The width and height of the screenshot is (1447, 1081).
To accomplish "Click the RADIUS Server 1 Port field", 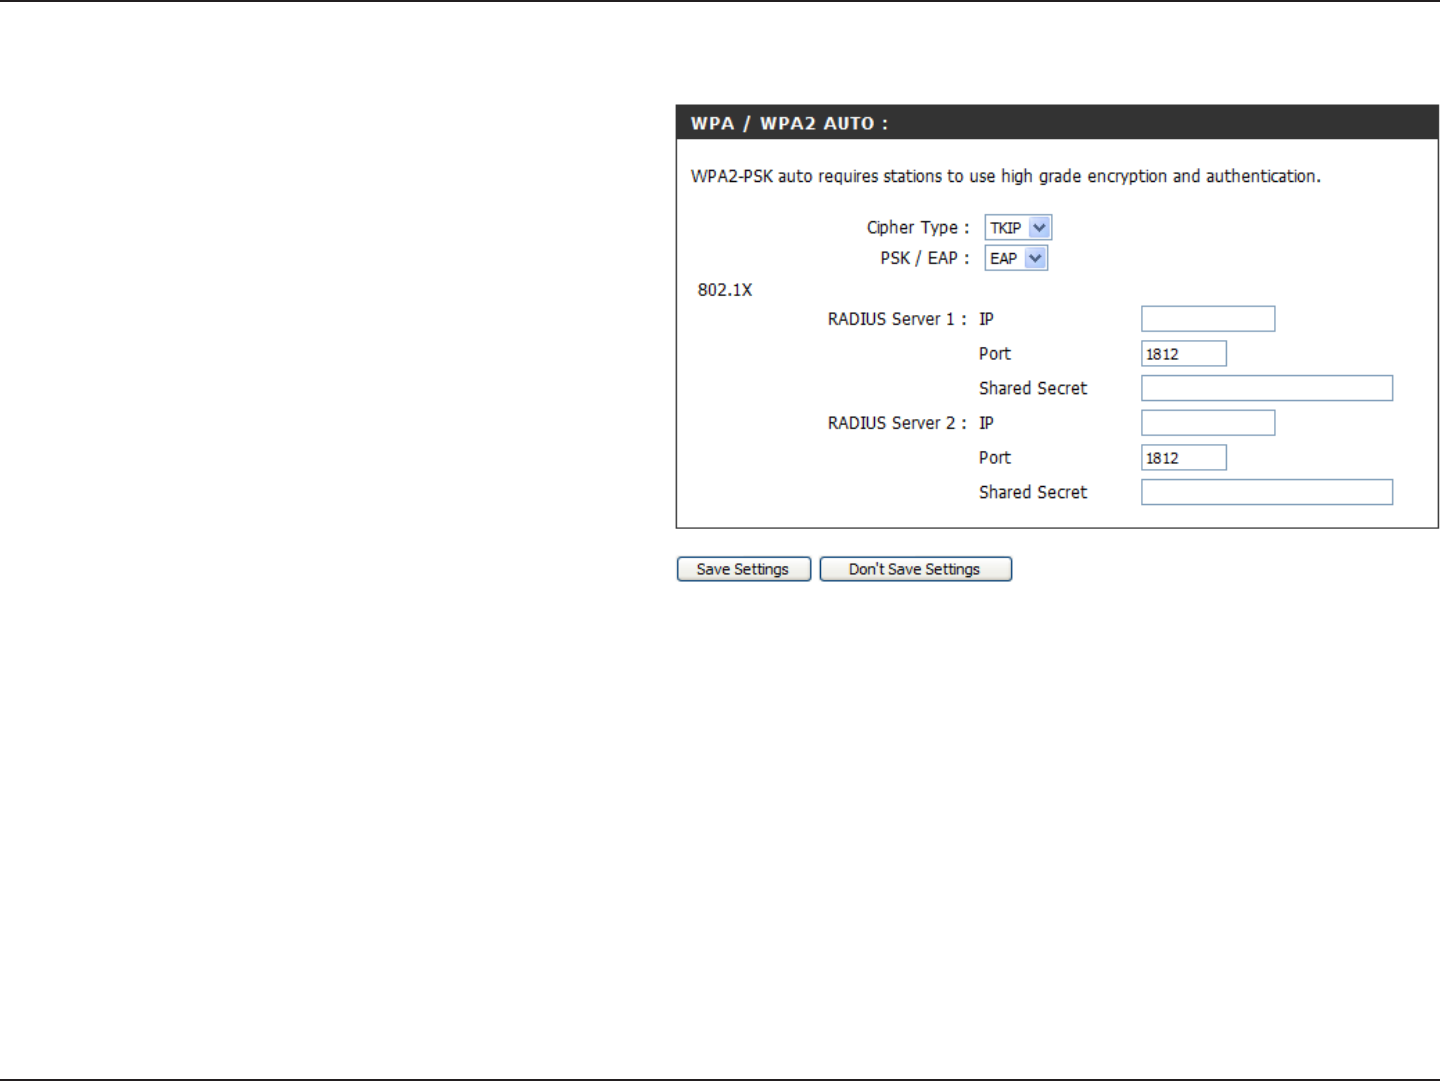I will click(1184, 354).
